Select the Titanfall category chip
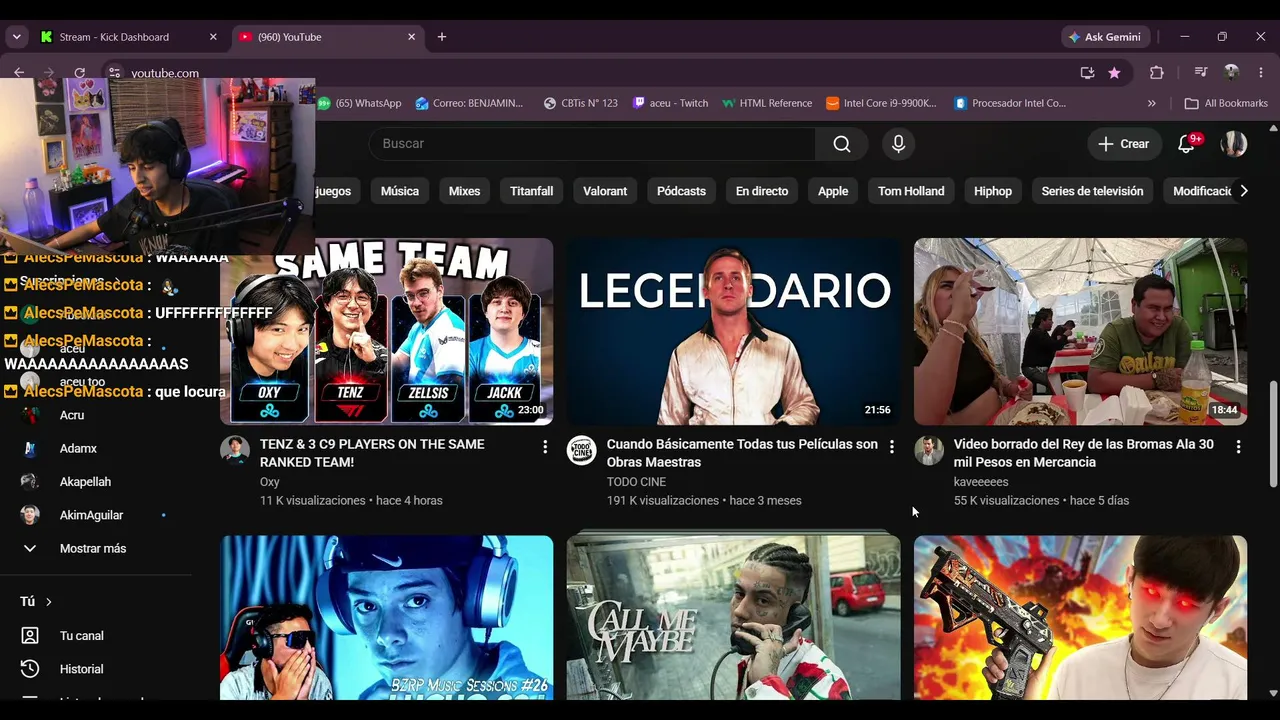The height and width of the screenshot is (720, 1280). pyautogui.click(x=531, y=191)
